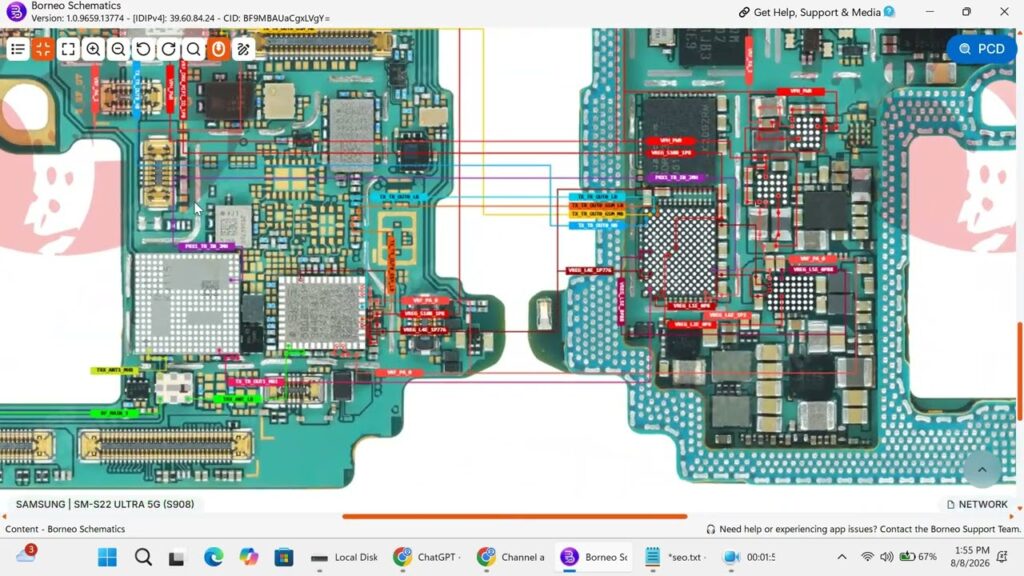Viewport: 1024px width, 576px height.
Task: Click the orange vertical scrollbar thumb
Action: 1019,372
